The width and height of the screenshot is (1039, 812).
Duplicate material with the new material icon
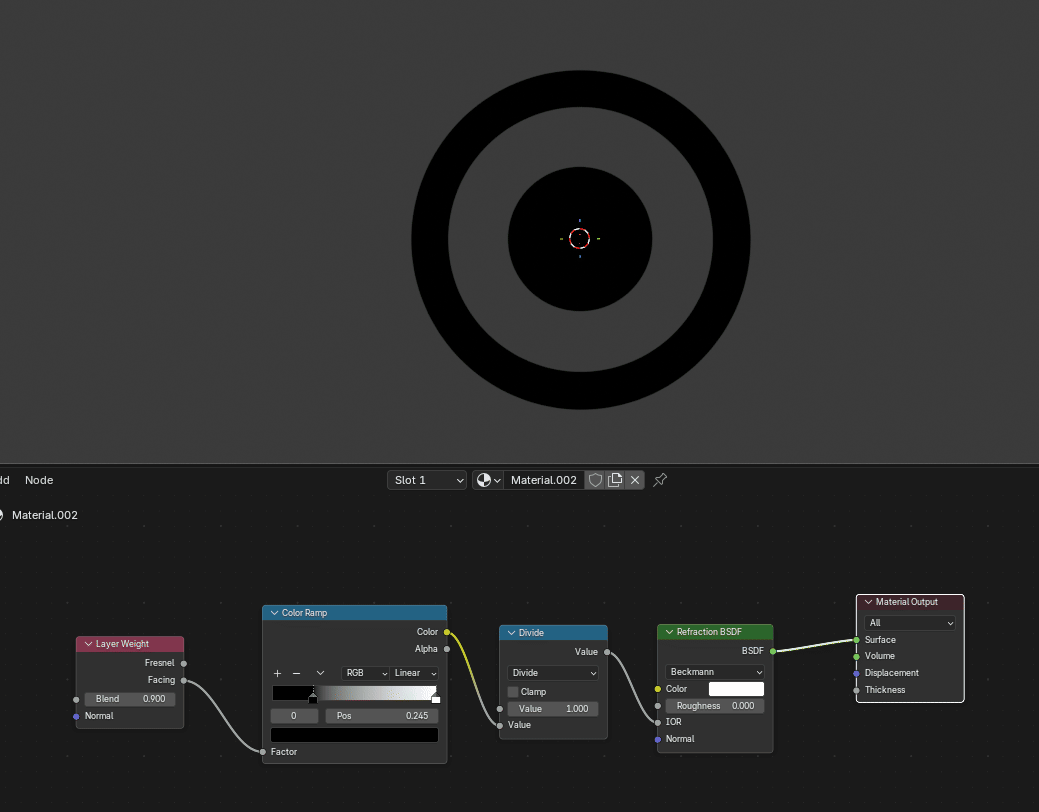click(x=615, y=480)
